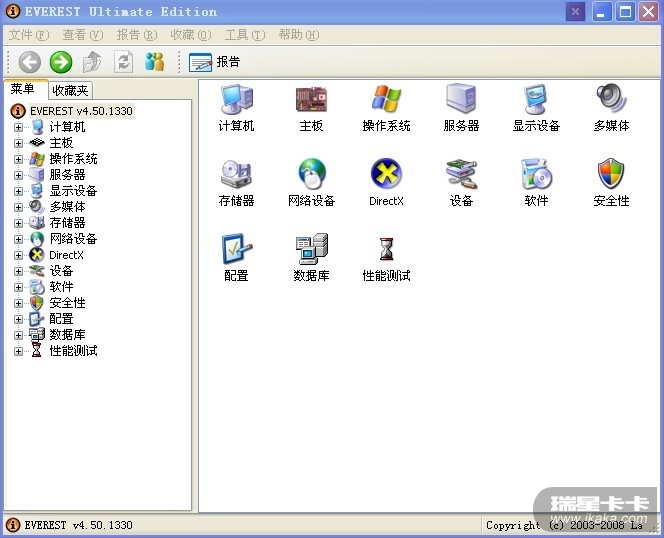Expand the 配置 tree node

[18, 319]
